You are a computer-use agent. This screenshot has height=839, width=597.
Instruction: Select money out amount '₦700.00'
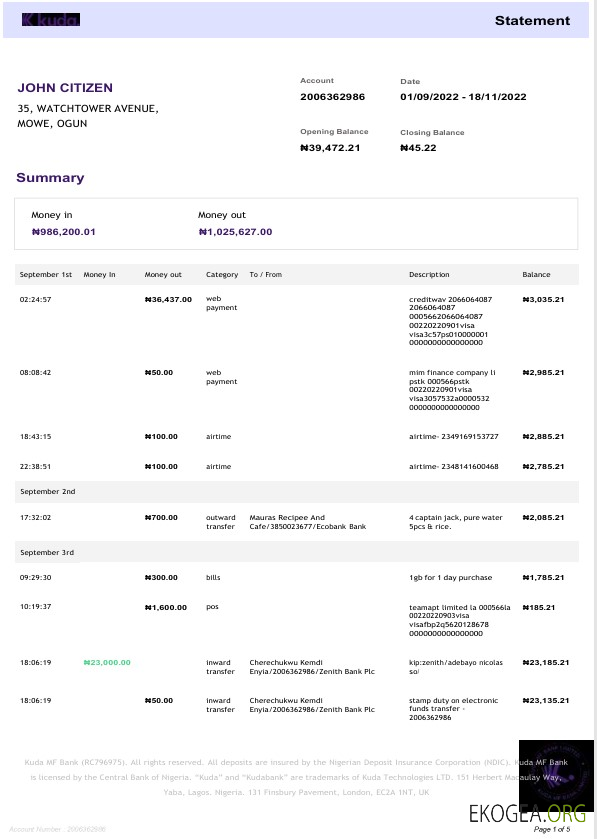click(161, 517)
